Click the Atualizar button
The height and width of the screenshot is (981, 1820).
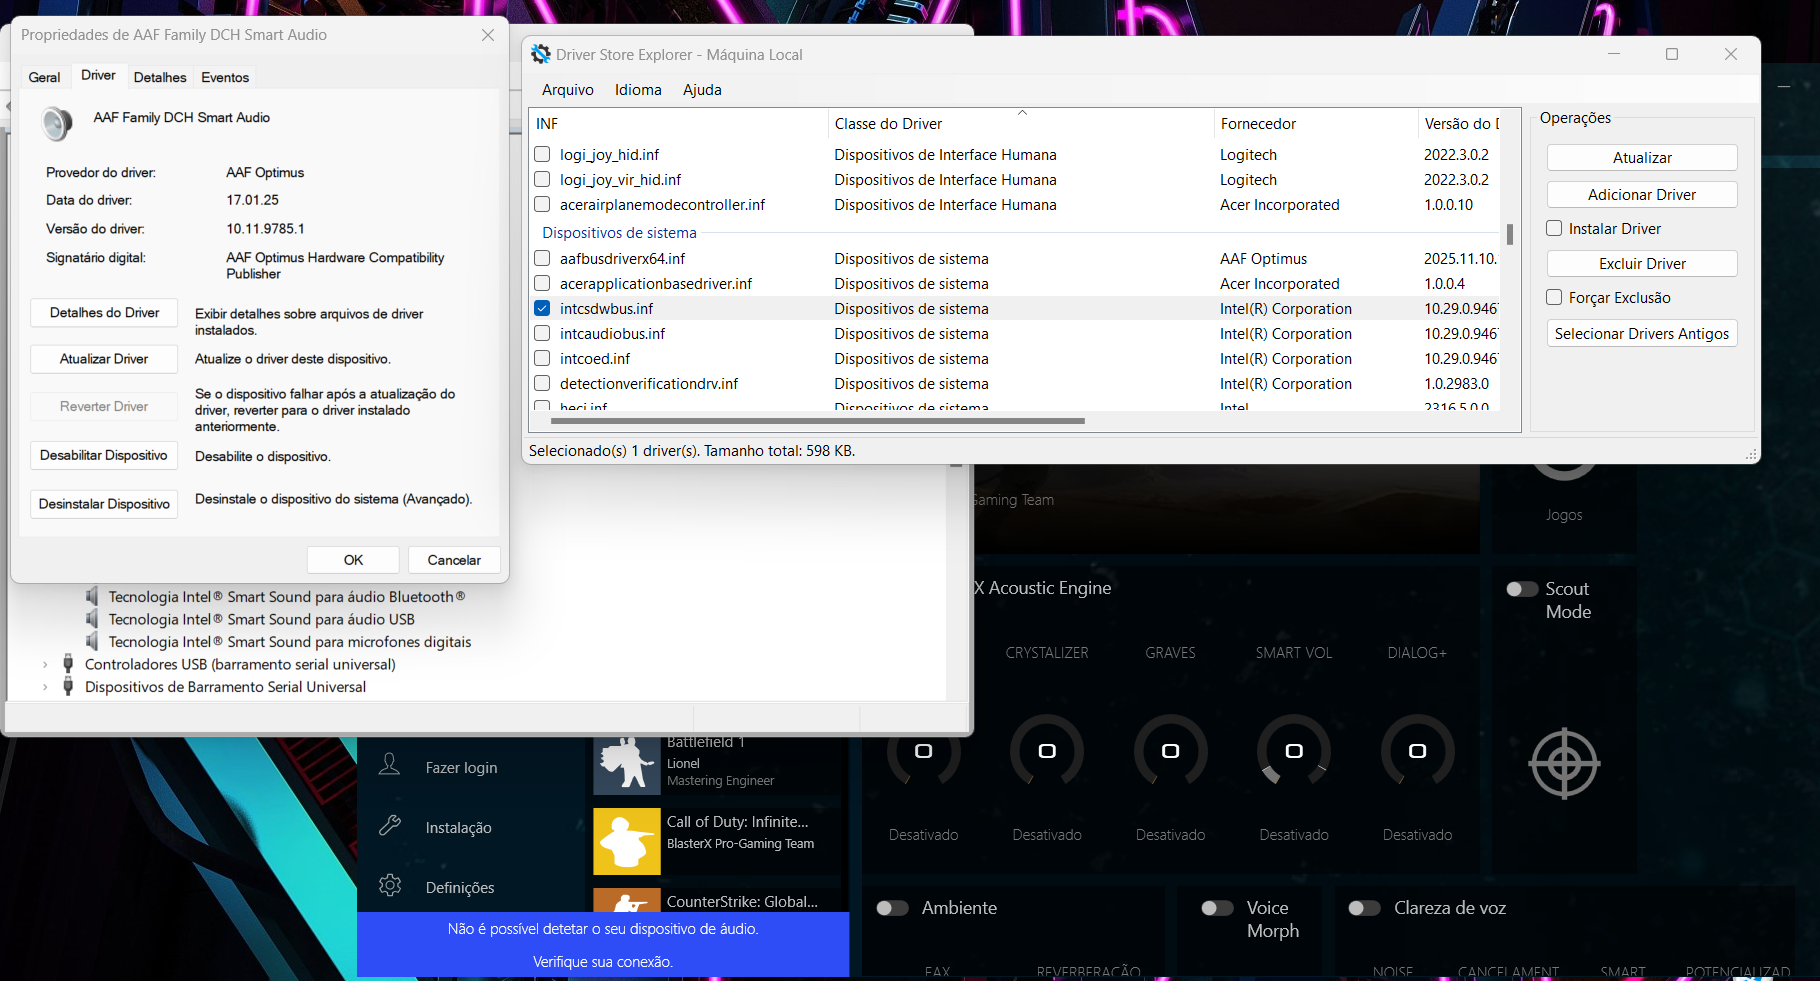[x=1642, y=157]
